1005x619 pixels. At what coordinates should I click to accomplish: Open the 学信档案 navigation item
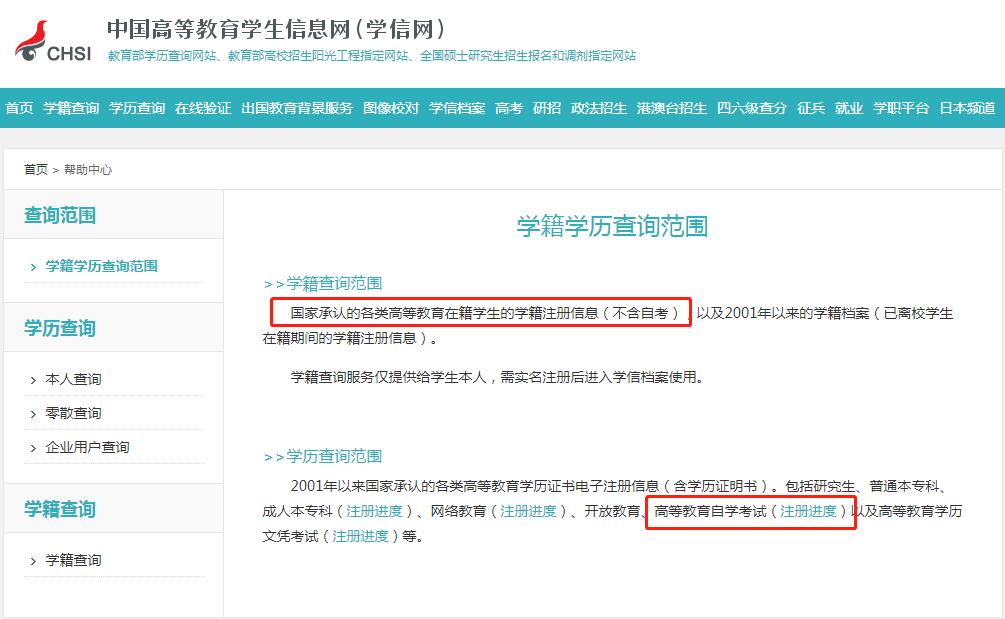[x=457, y=108]
